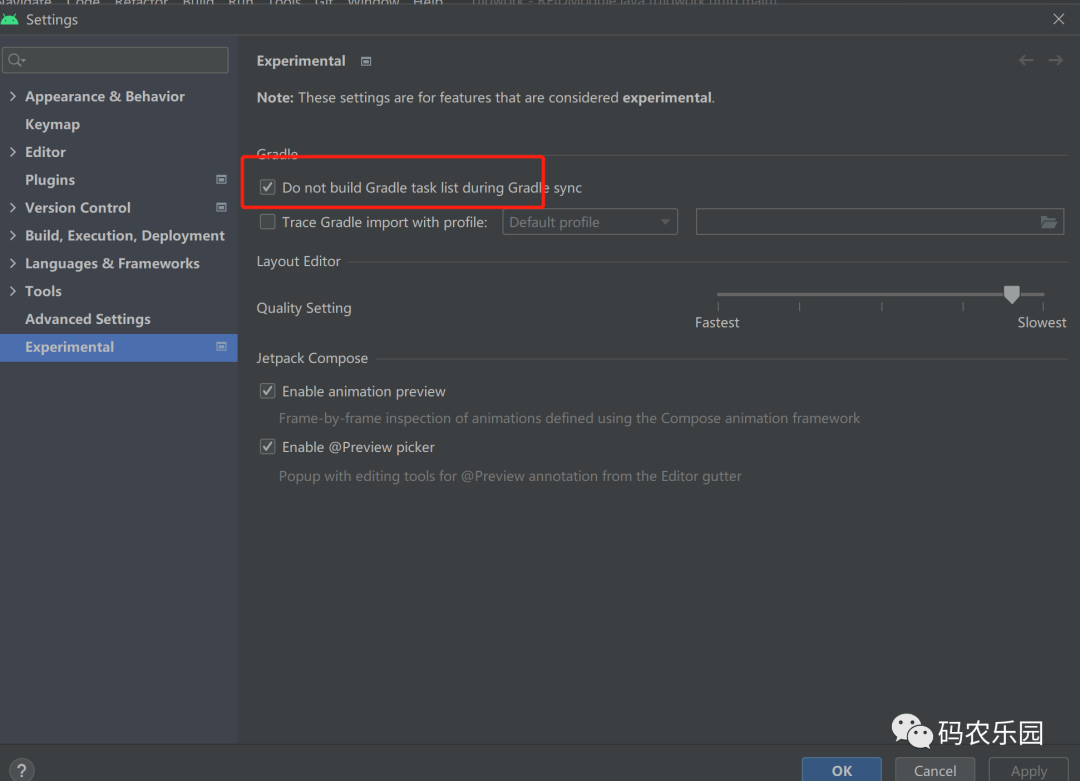Click the project icon on Version Control row
This screenshot has height=781, width=1080.
click(221, 207)
